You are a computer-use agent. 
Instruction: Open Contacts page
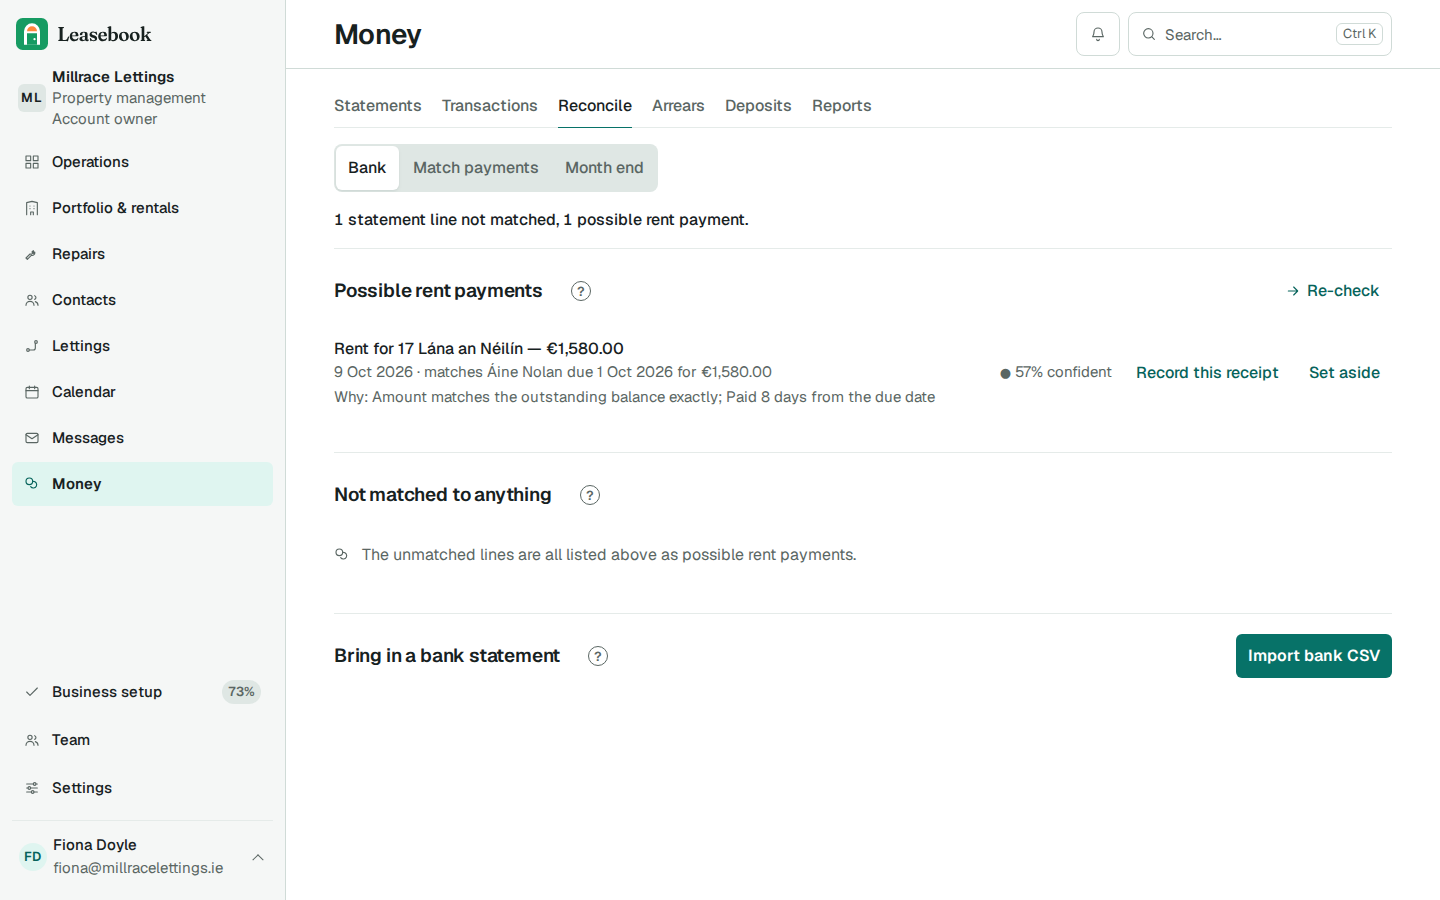142,300
